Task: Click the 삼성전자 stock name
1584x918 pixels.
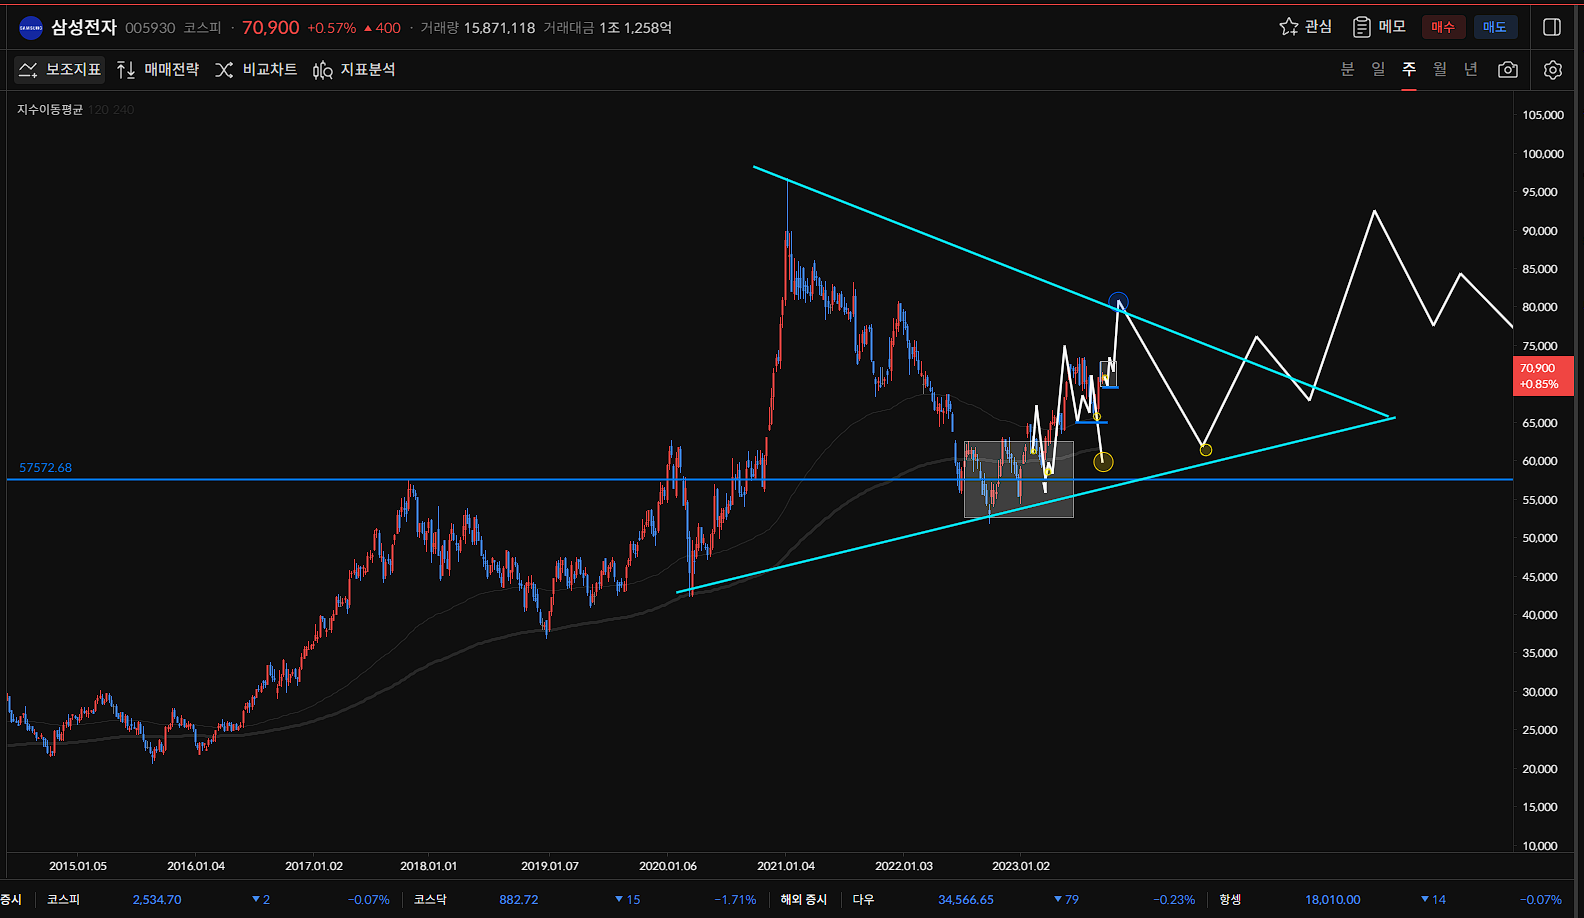Action: coord(84,28)
